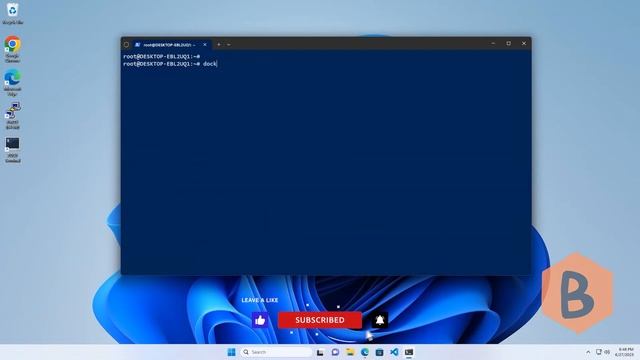640x360 pixels.
Task: Minimize the terminal window
Action: point(493,43)
